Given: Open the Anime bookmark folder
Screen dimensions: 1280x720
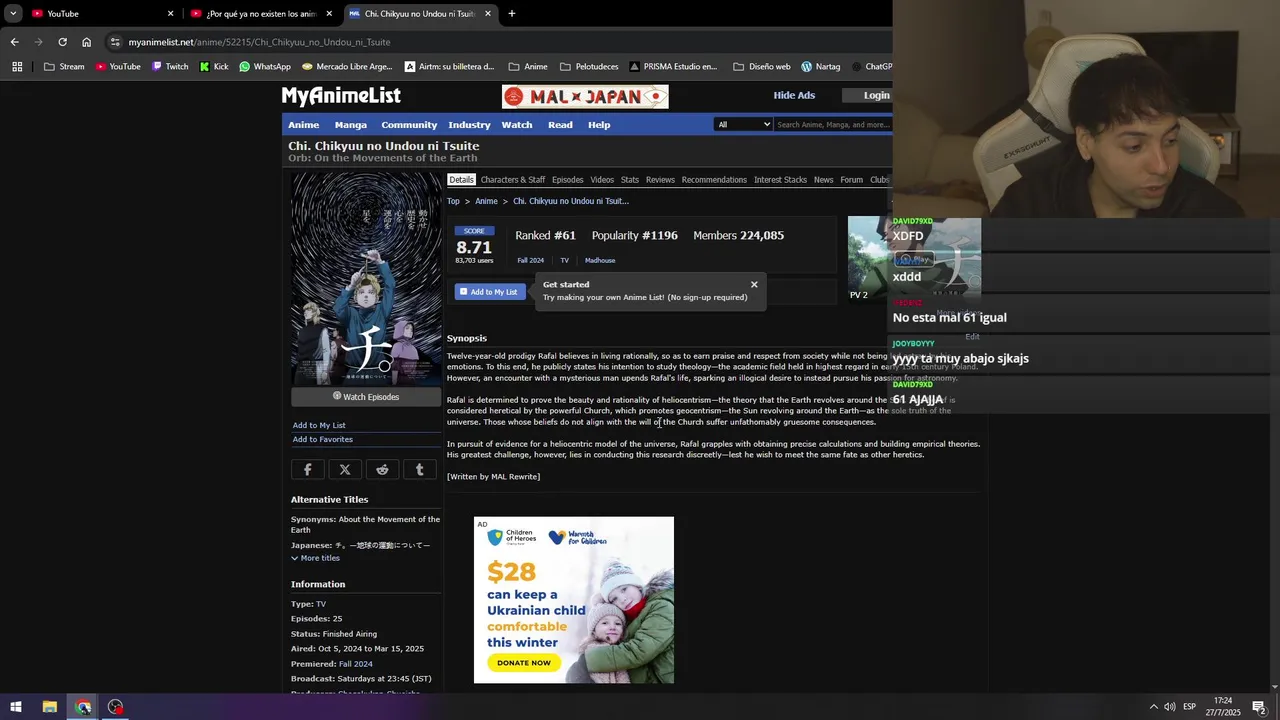Looking at the screenshot, I should coord(528,67).
